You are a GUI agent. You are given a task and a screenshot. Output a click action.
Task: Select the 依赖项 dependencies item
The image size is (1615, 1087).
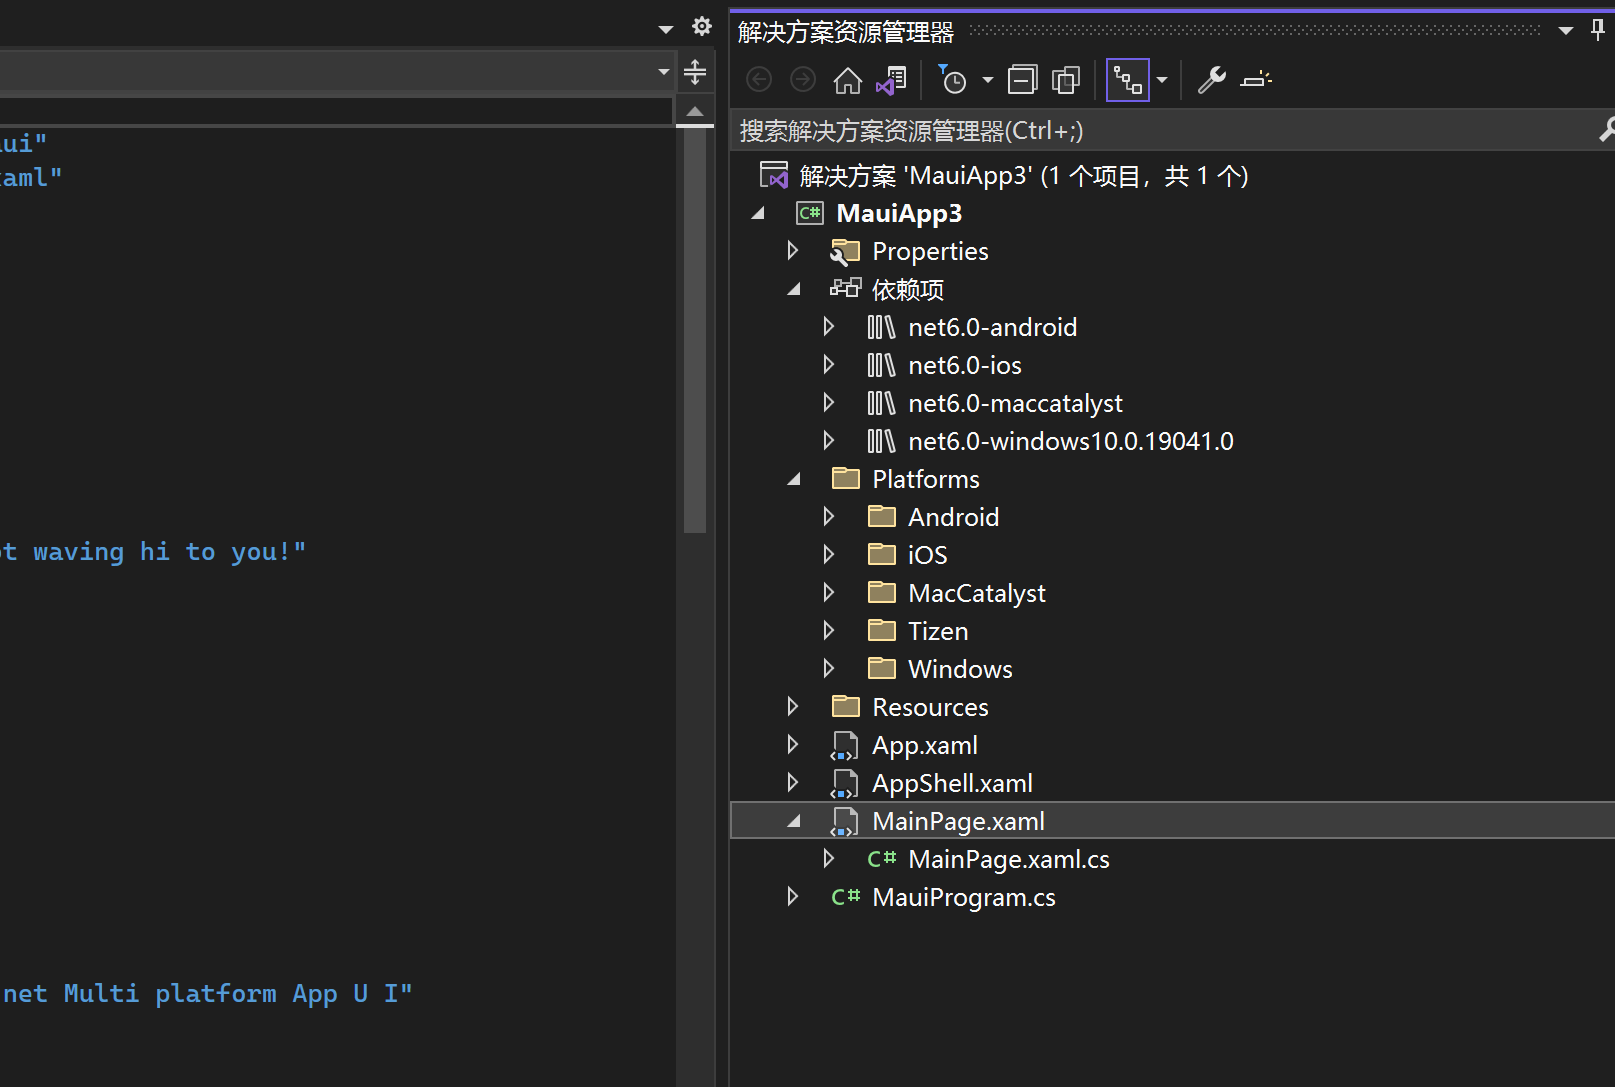pyautogui.click(x=907, y=289)
